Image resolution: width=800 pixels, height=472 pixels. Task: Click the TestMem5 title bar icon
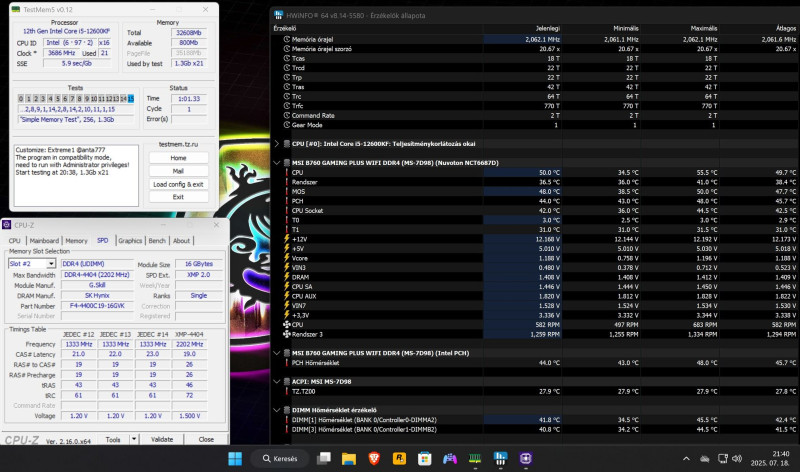pos(16,10)
